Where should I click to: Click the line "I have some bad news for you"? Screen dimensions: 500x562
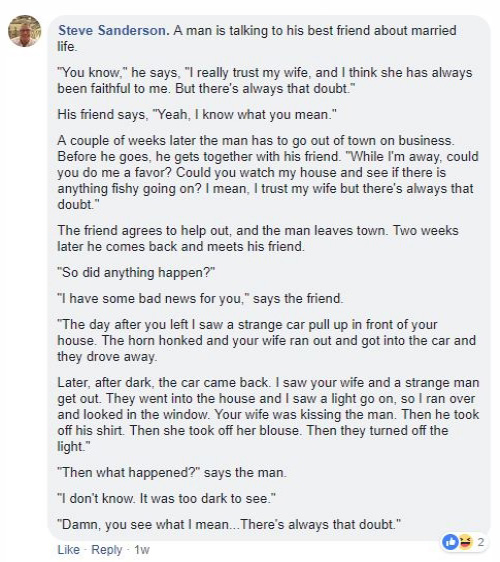point(200,298)
